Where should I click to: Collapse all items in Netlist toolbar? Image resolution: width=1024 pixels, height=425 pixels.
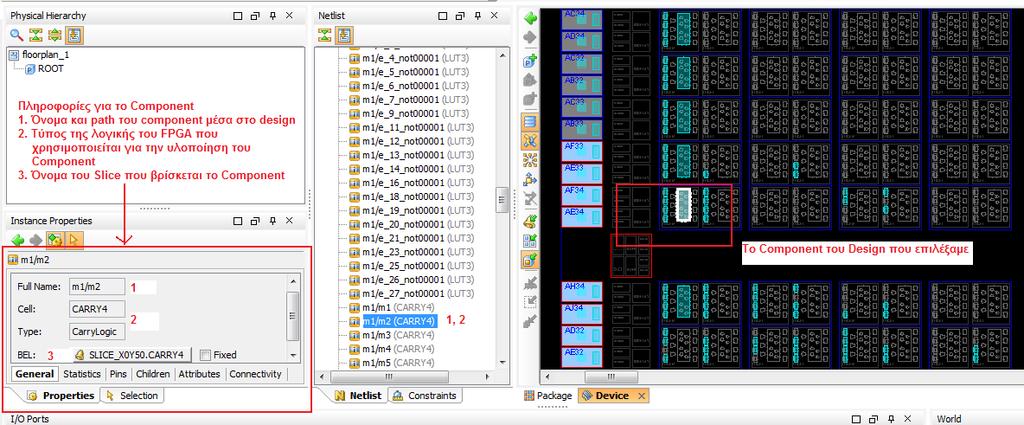pyautogui.click(x=325, y=35)
